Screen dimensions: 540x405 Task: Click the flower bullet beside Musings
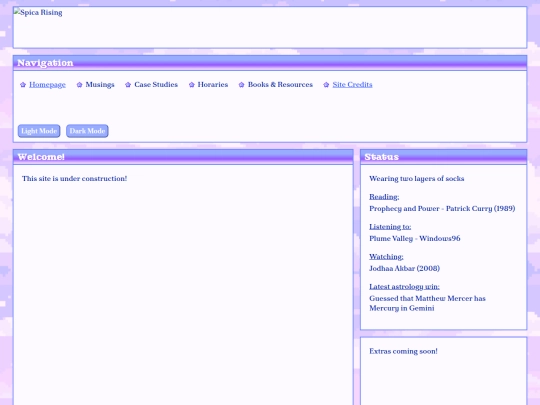80,85
